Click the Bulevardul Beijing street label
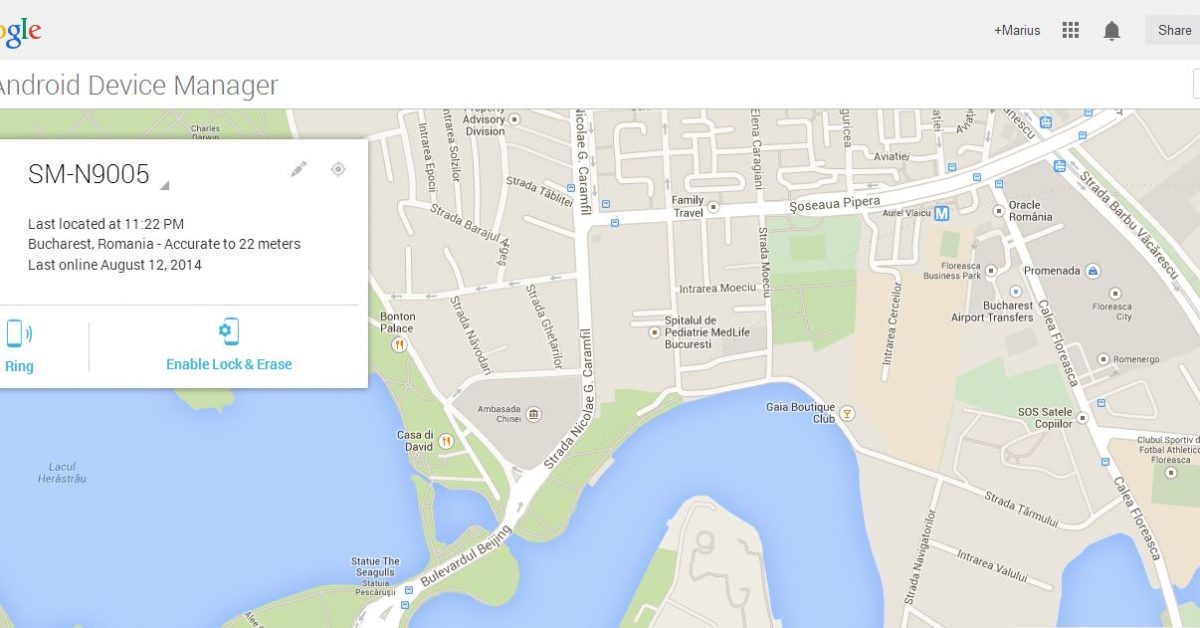The width and height of the screenshot is (1200, 628). (x=466, y=556)
